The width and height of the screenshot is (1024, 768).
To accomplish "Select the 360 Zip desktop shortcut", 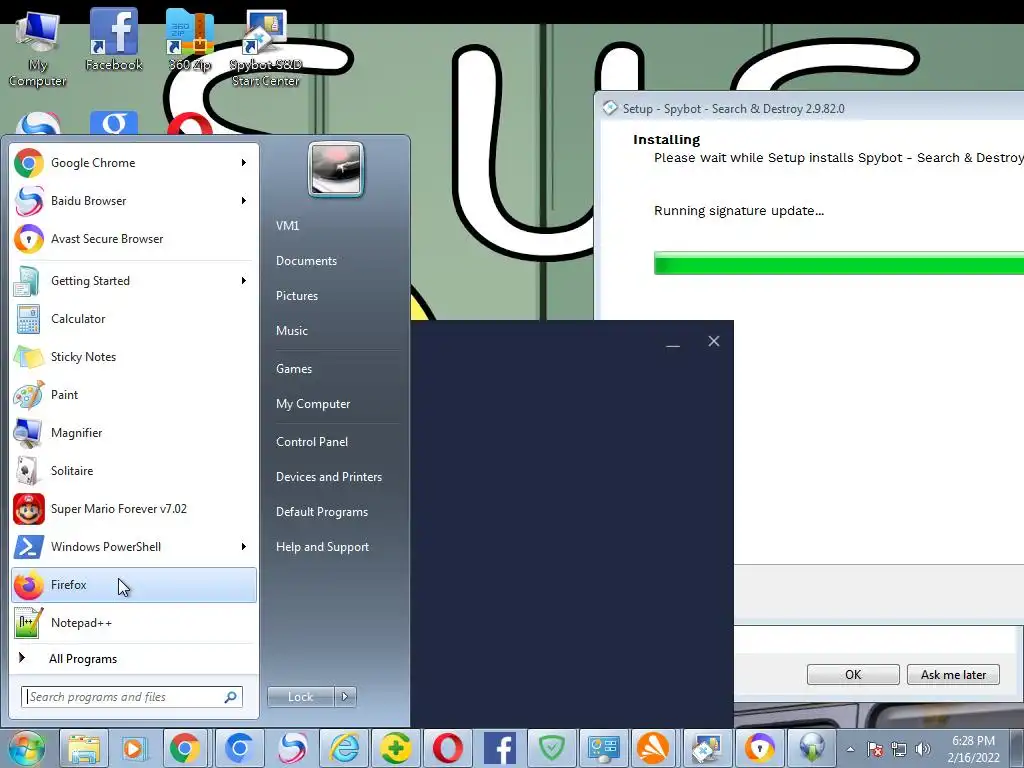I will point(189,39).
